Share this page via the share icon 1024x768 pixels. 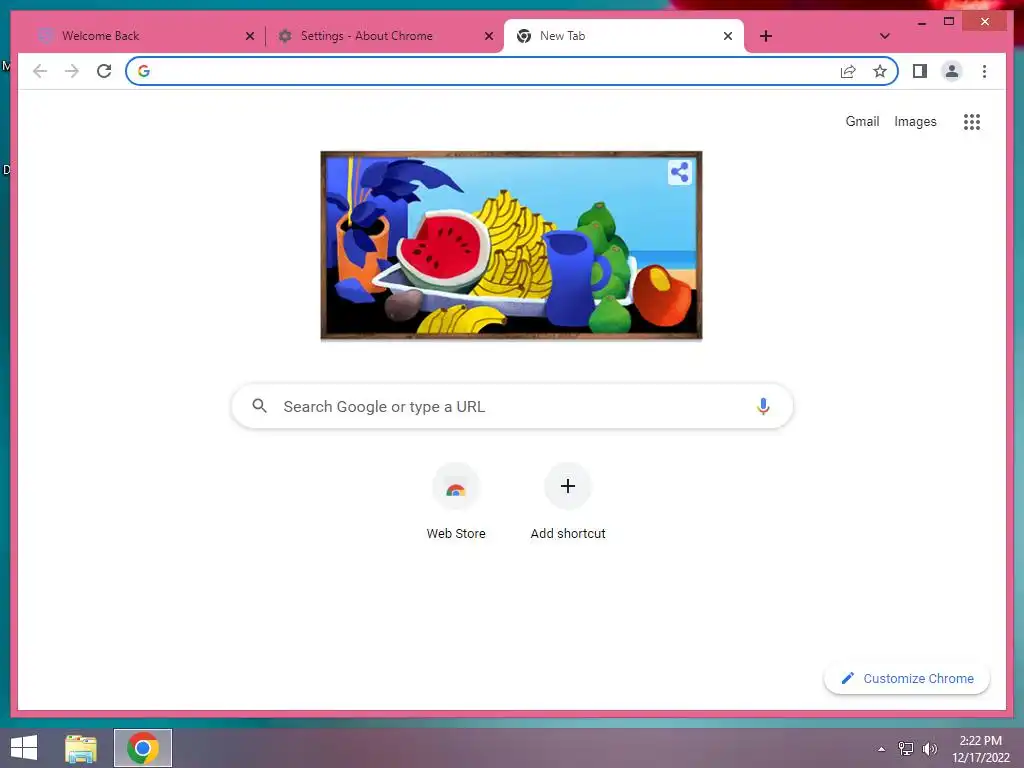(x=848, y=71)
